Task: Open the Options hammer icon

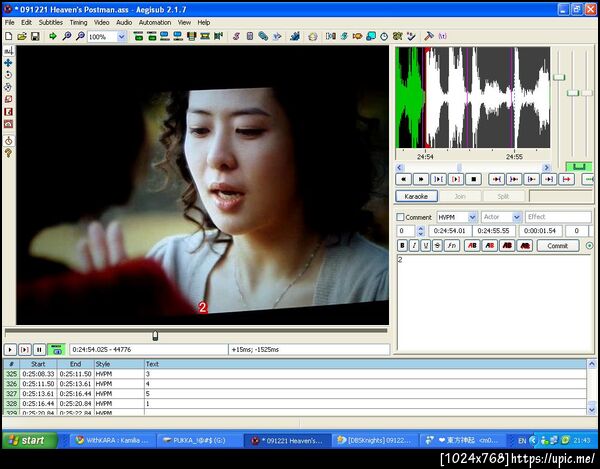Action: [x=429, y=36]
